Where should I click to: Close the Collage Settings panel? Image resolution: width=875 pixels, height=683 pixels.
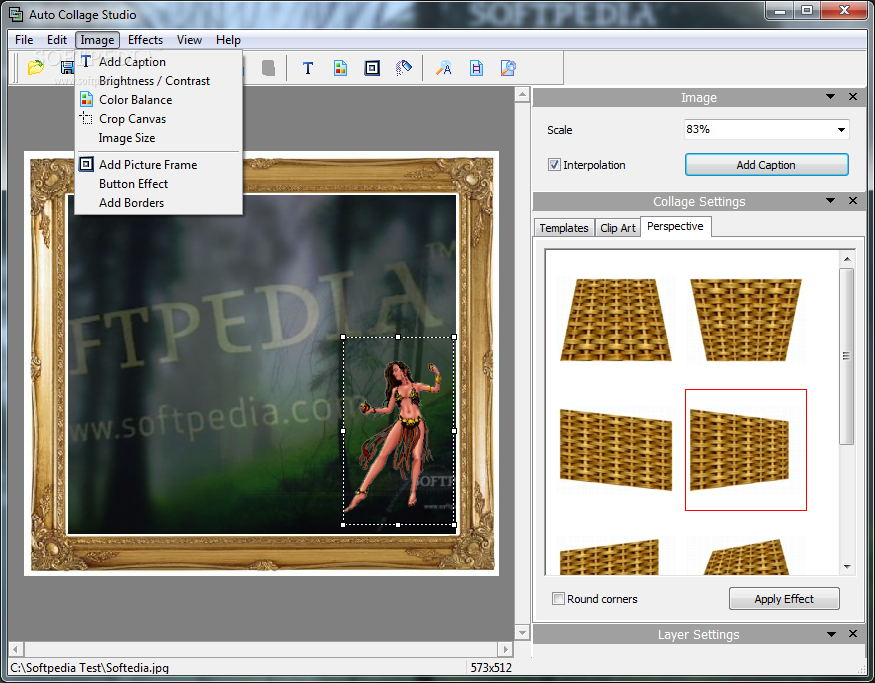click(853, 200)
